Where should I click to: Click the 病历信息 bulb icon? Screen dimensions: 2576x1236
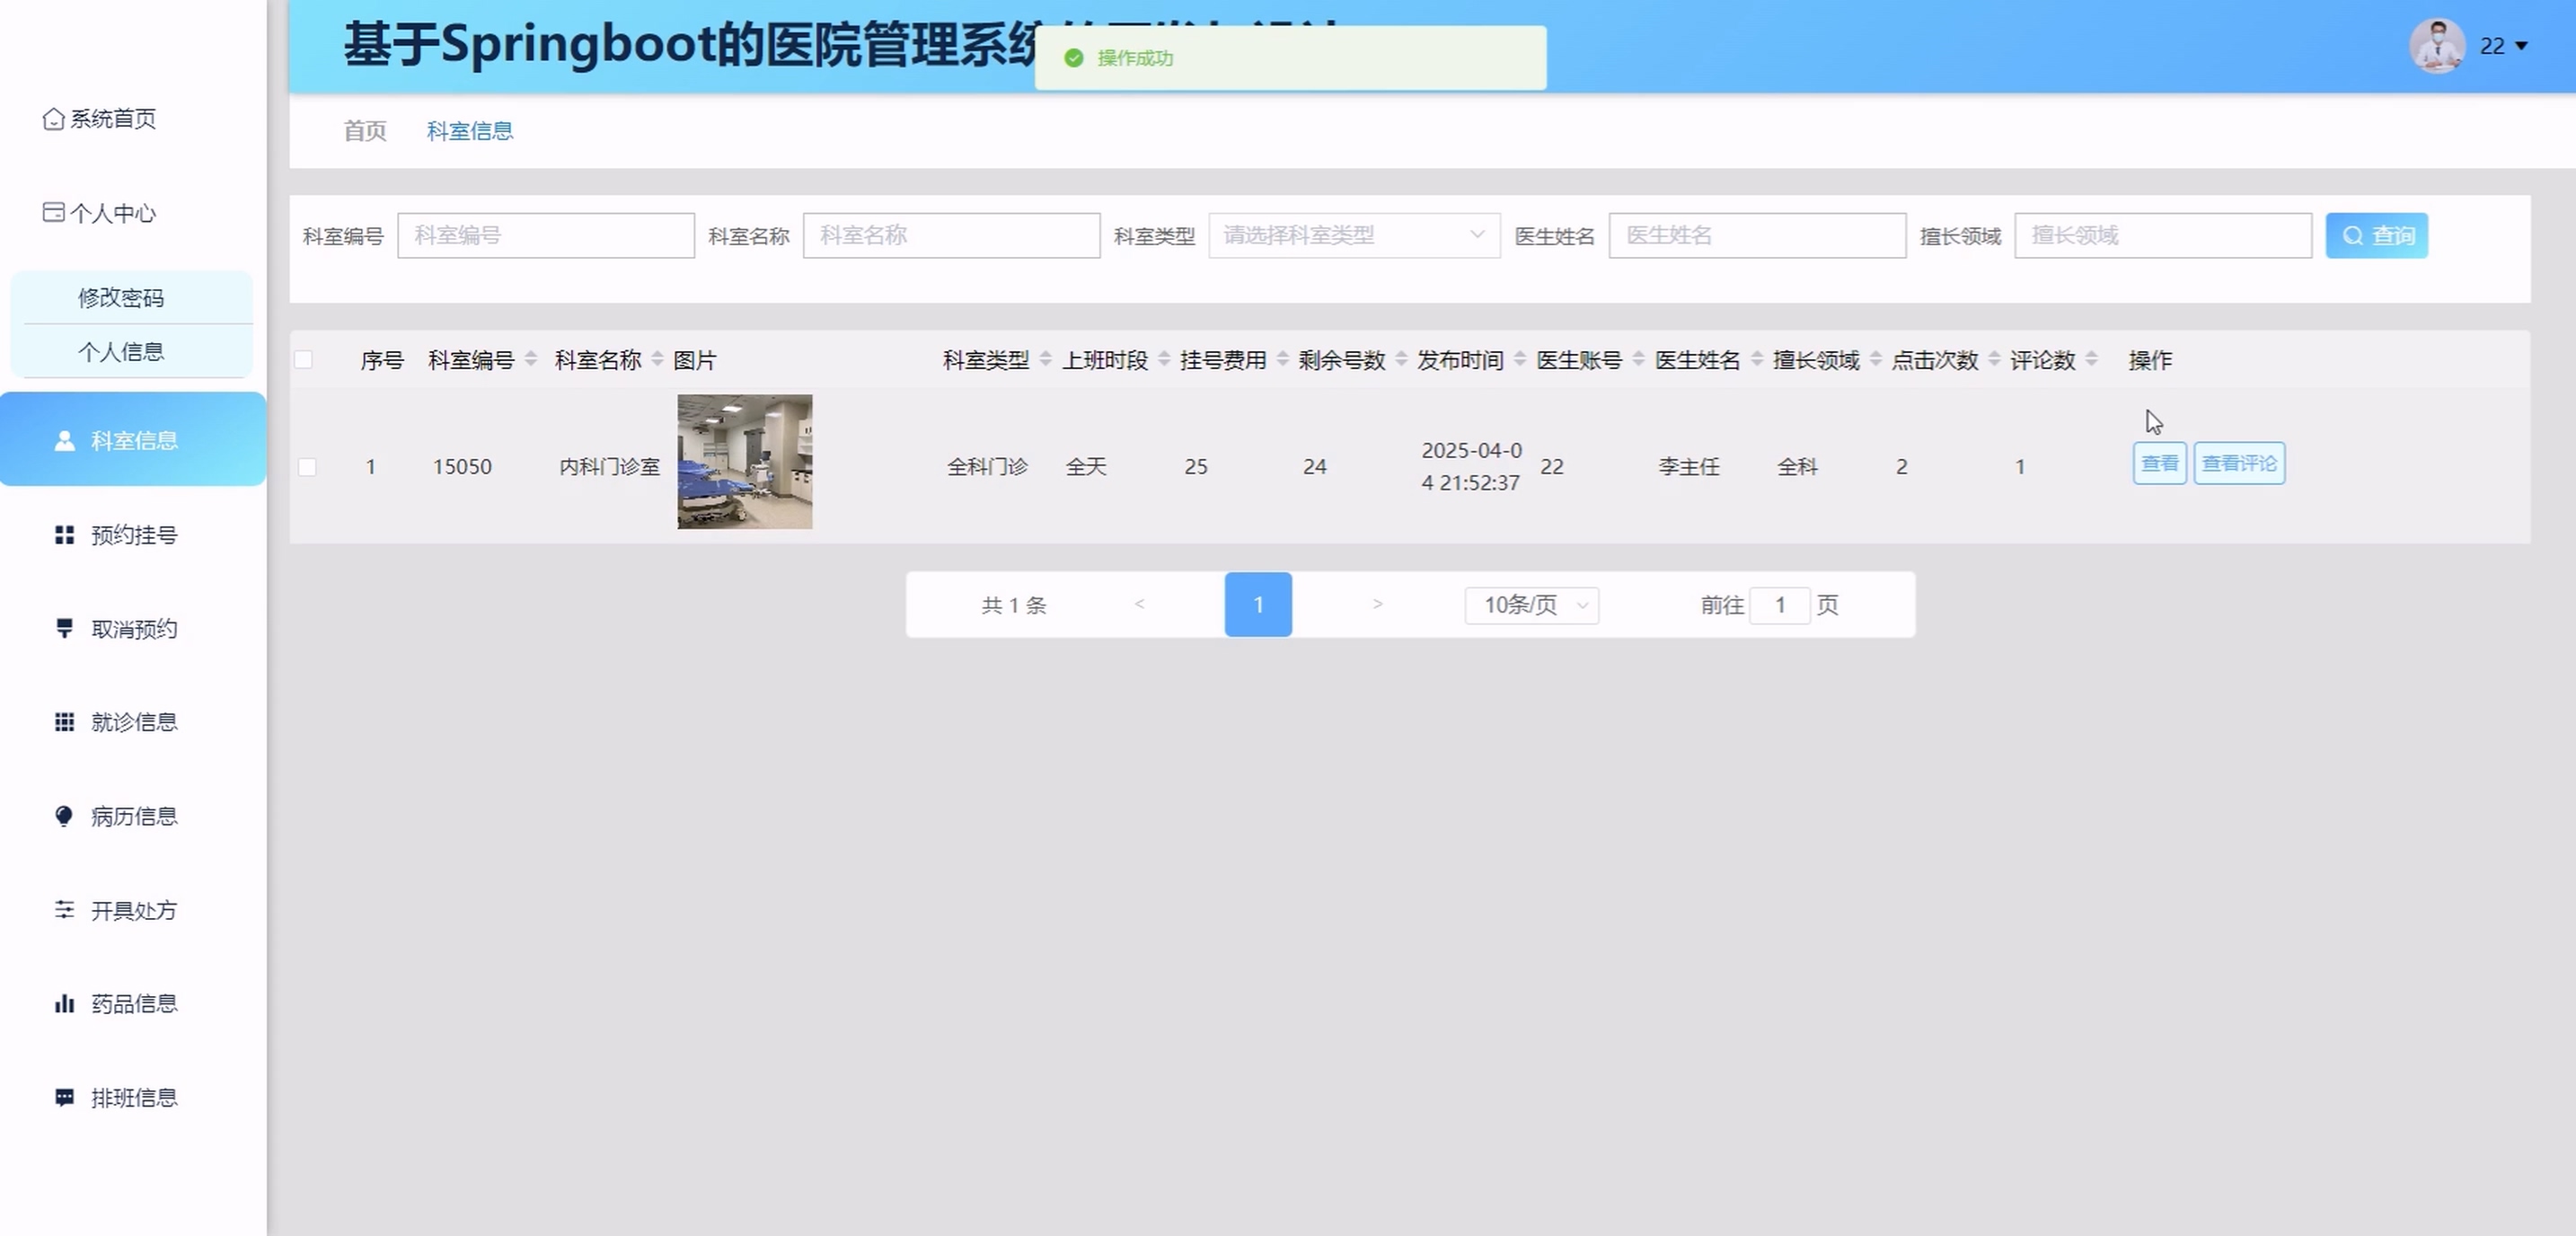click(x=64, y=816)
